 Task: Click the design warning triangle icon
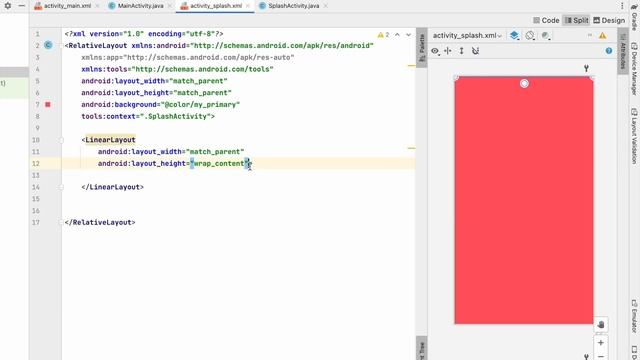tap(602, 36)
